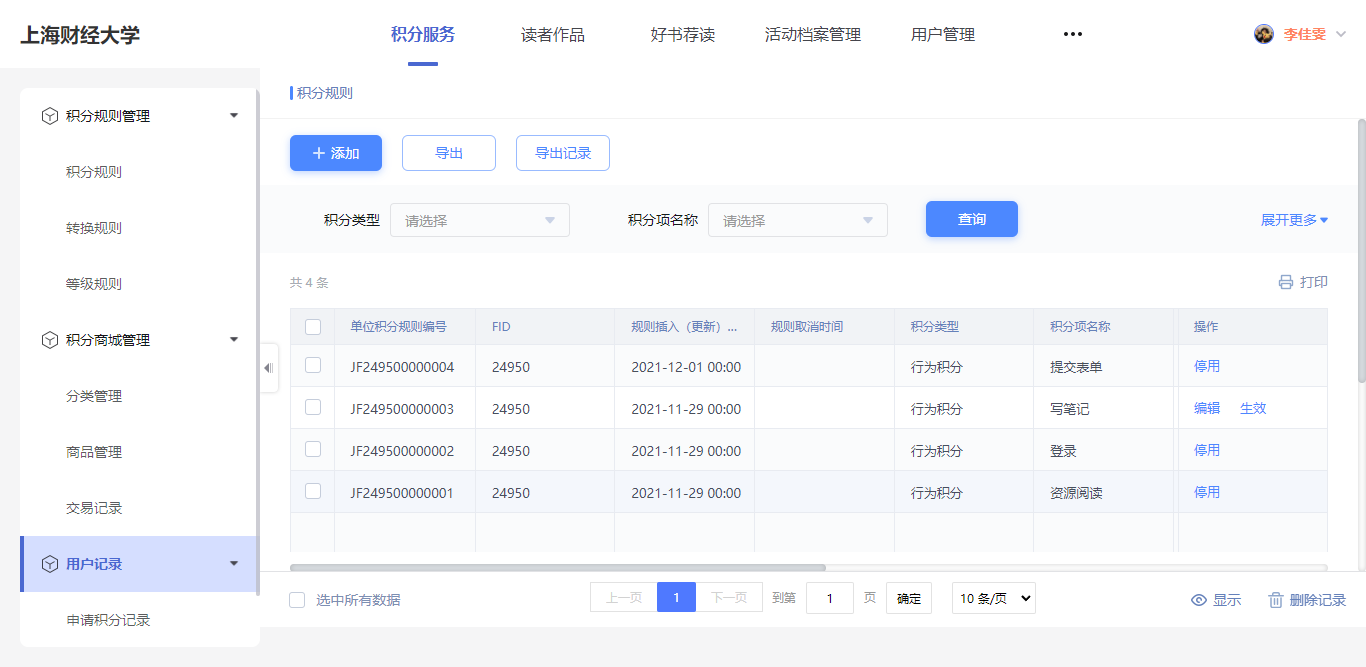Tick the checkbox for row JF249500000003
The image size is (1366, 667).
click(x=313, y=408)
